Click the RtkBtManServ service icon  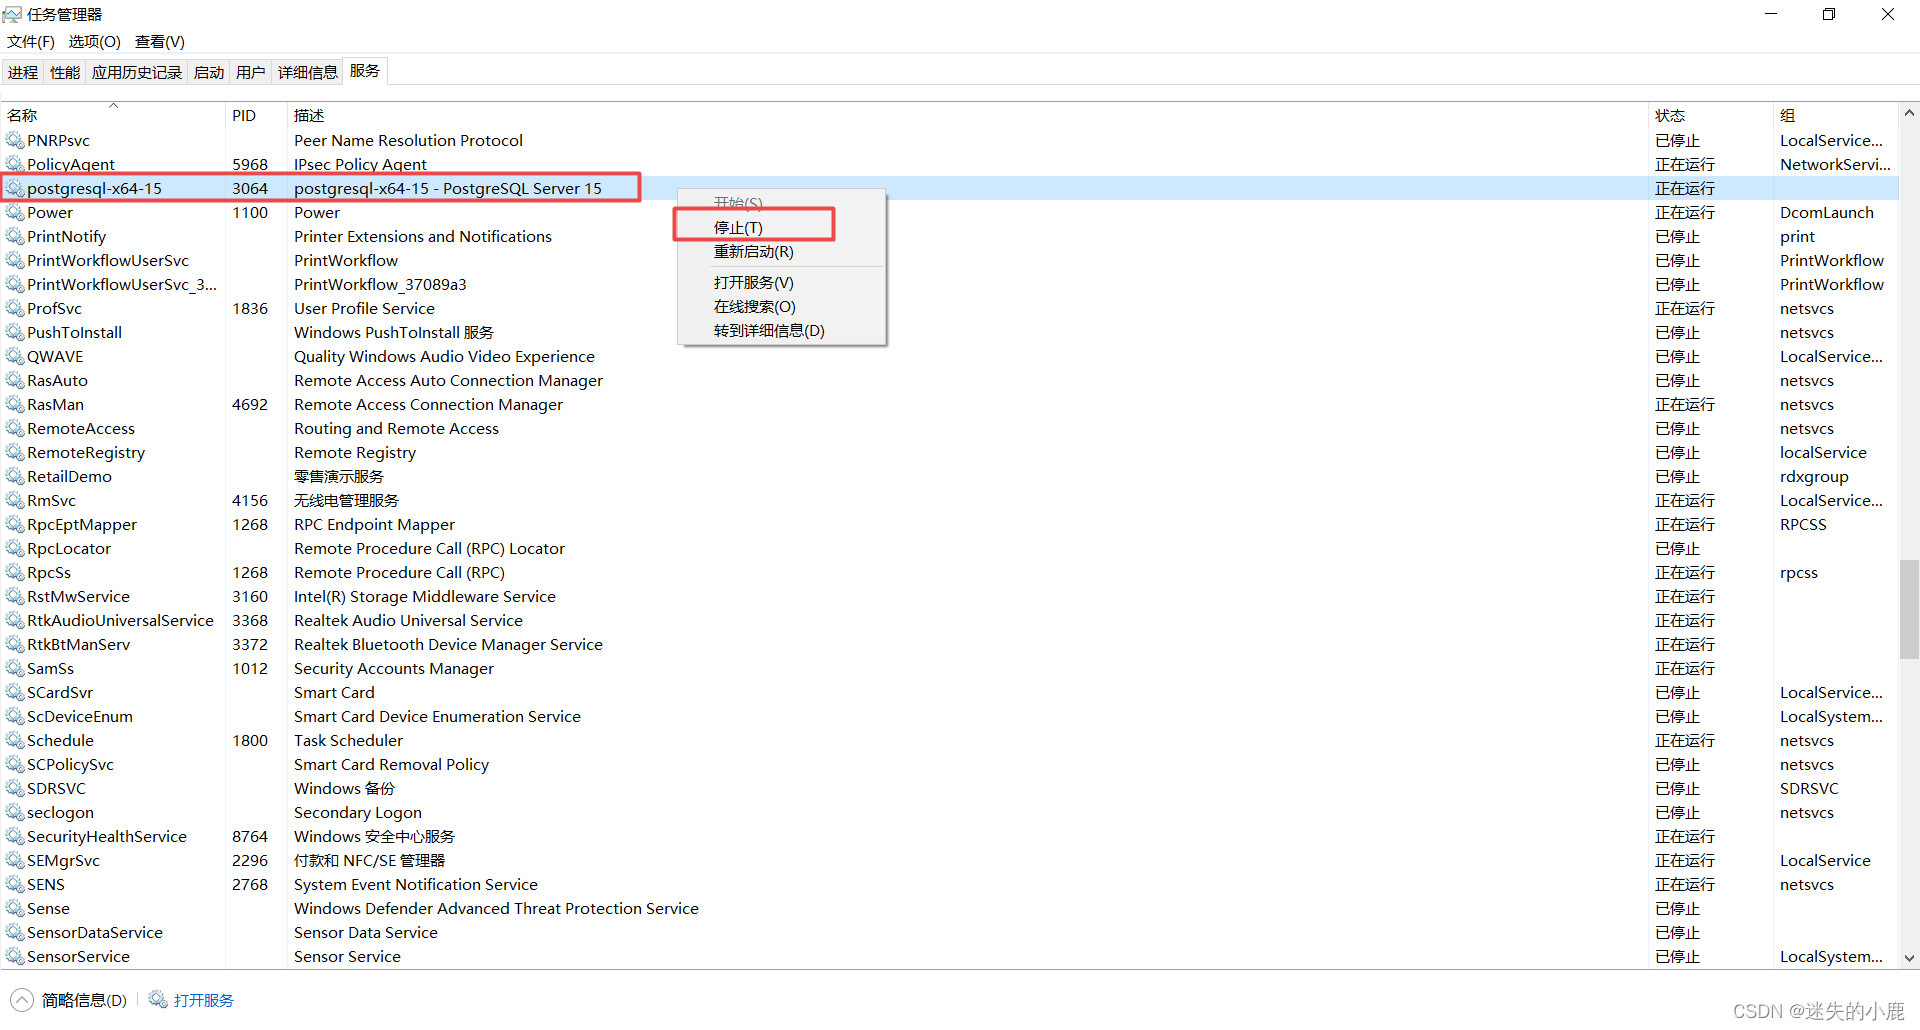[15, 644]
